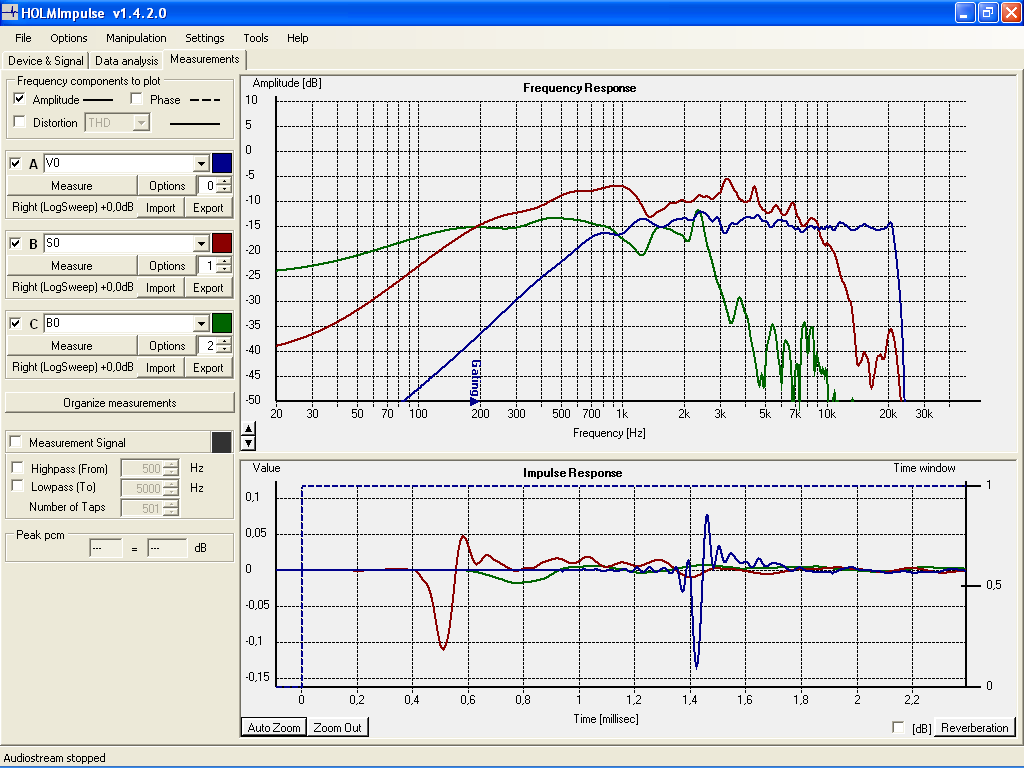Click the down arrow below the frequency graph
This screenshot has width=1024, height=768.
click(248, 443)
